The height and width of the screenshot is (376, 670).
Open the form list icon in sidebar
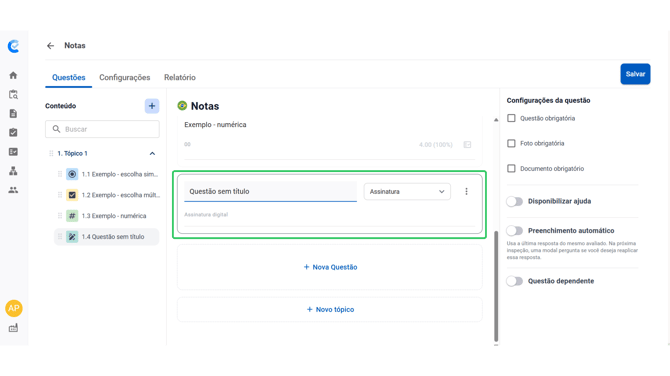pyautogui.click(x=13, y=152)
